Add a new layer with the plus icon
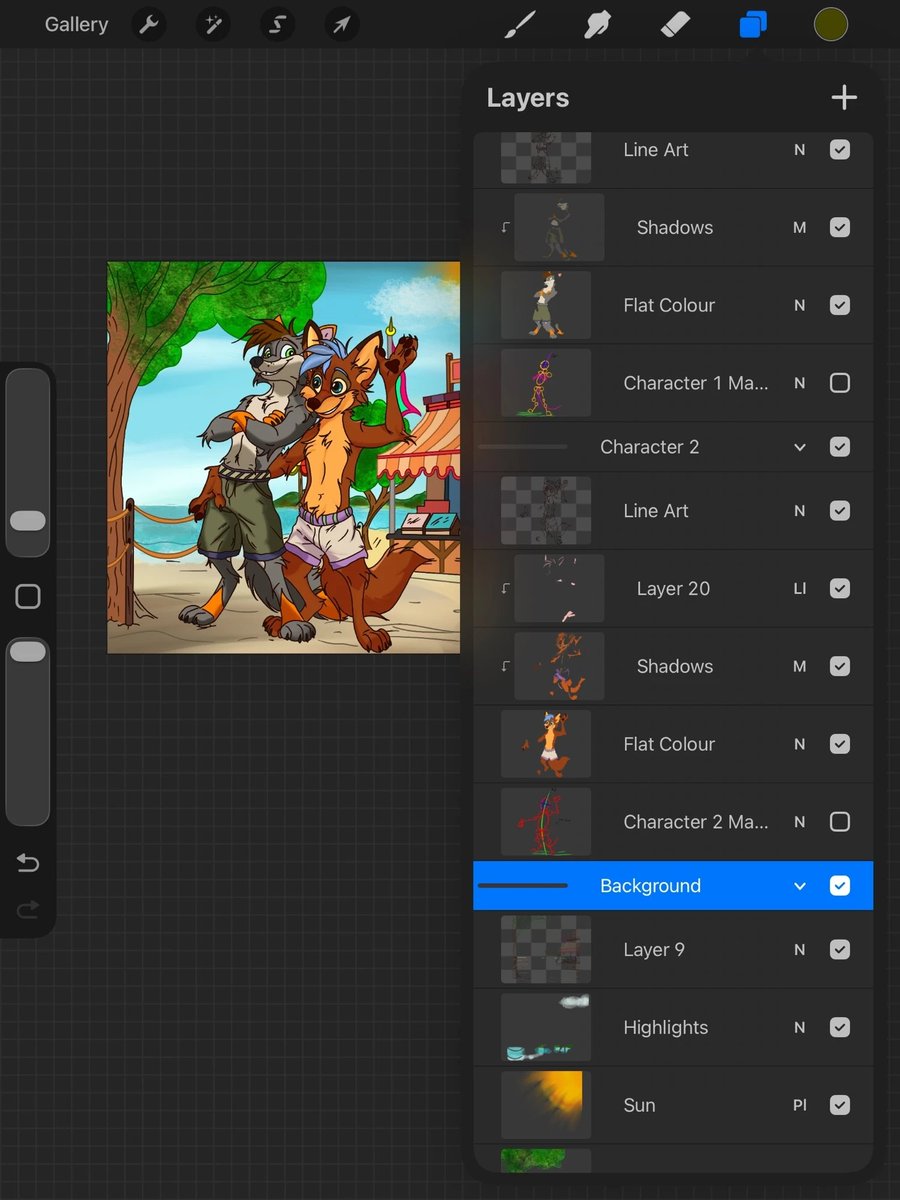The height and width of the screenshot is (1200, 900). tap(844, 97)
